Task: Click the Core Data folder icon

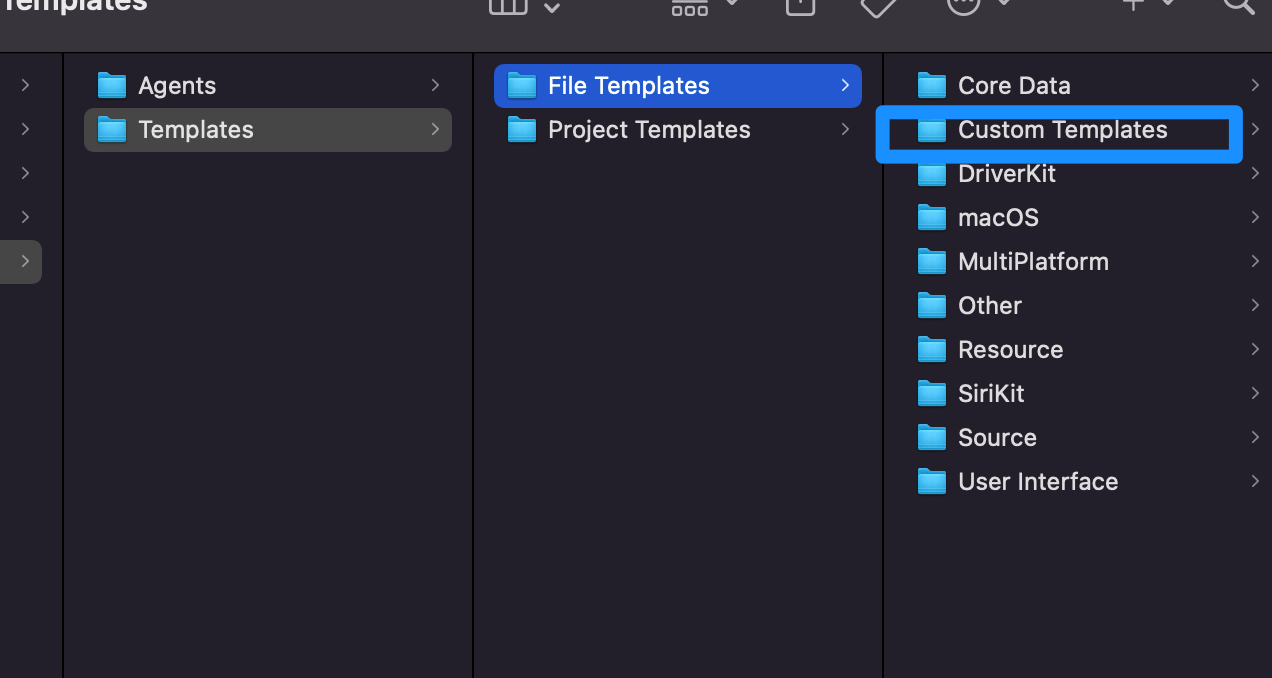Action: [x=932, y=86]
